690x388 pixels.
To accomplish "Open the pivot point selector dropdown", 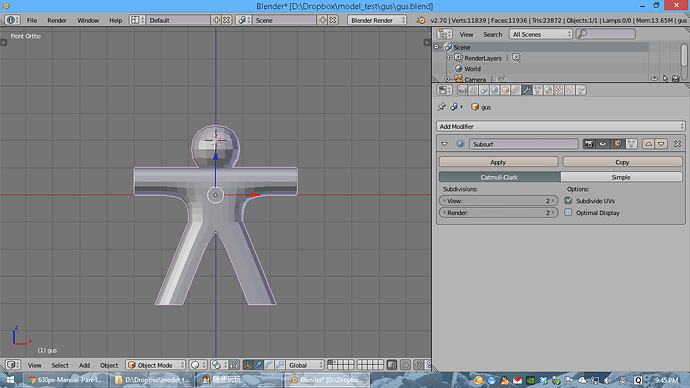I will click(x=218, y=365).
